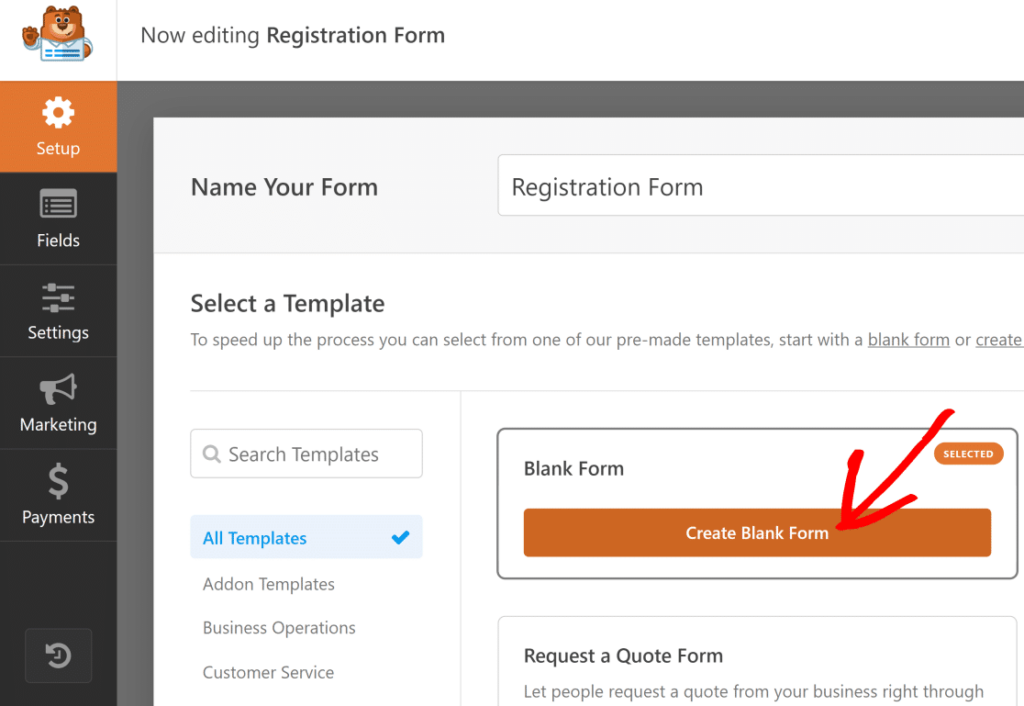Select the Business Operations category
The height and width of the screenshot is (706, 1024).
tap(279, 628)
